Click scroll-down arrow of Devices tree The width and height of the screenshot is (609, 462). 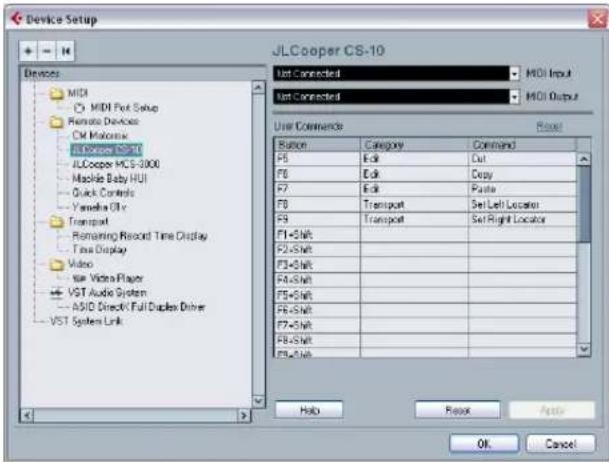click(258, 400)
